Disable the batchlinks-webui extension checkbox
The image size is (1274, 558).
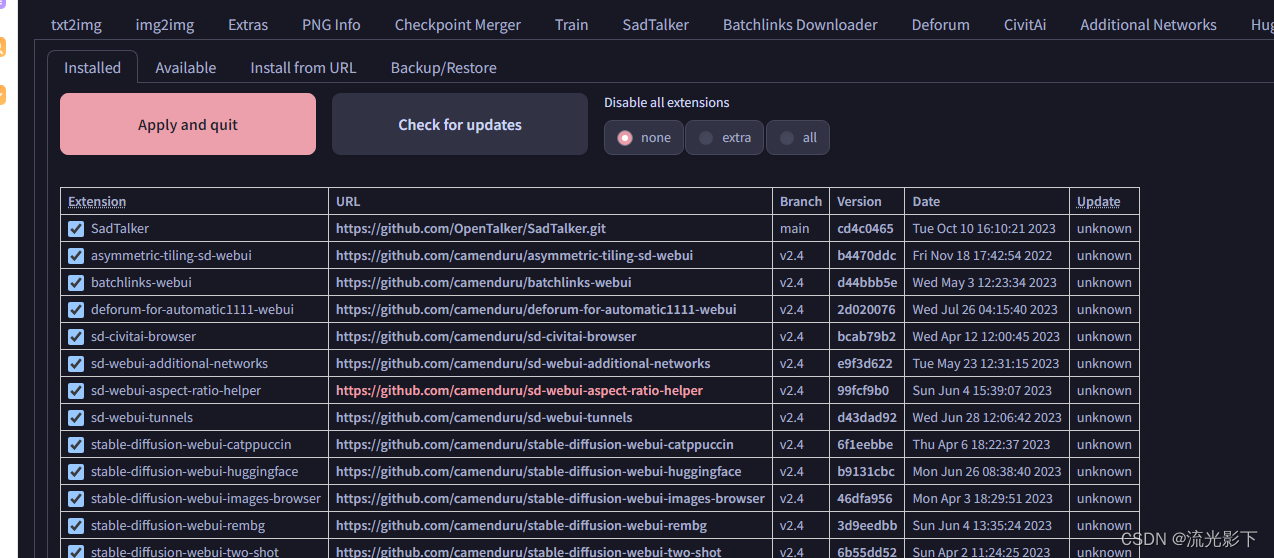(76, 283)
